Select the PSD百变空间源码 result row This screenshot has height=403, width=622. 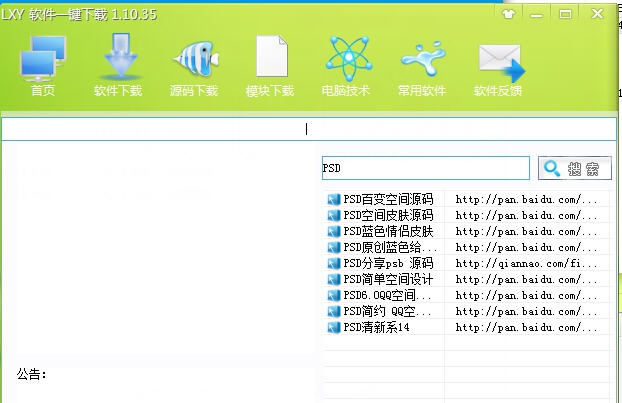[x=466, y=199]
